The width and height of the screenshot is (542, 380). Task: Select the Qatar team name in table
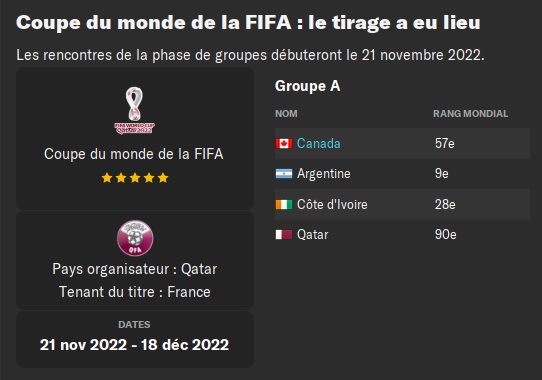(312, 235)
